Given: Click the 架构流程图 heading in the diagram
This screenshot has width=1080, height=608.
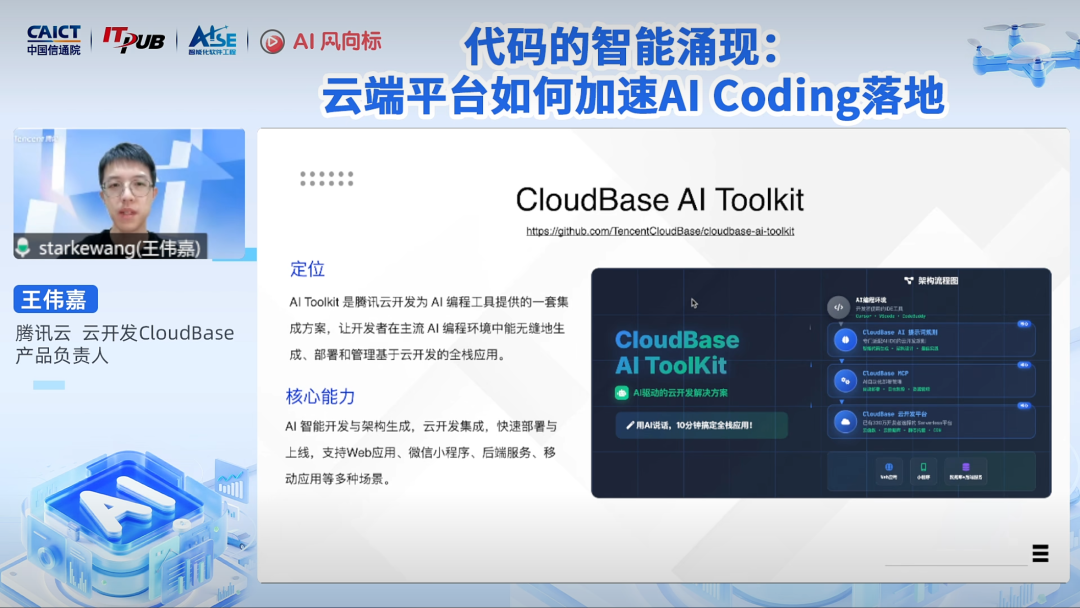Looking at the screenshot, I should (x=938, y=281).
